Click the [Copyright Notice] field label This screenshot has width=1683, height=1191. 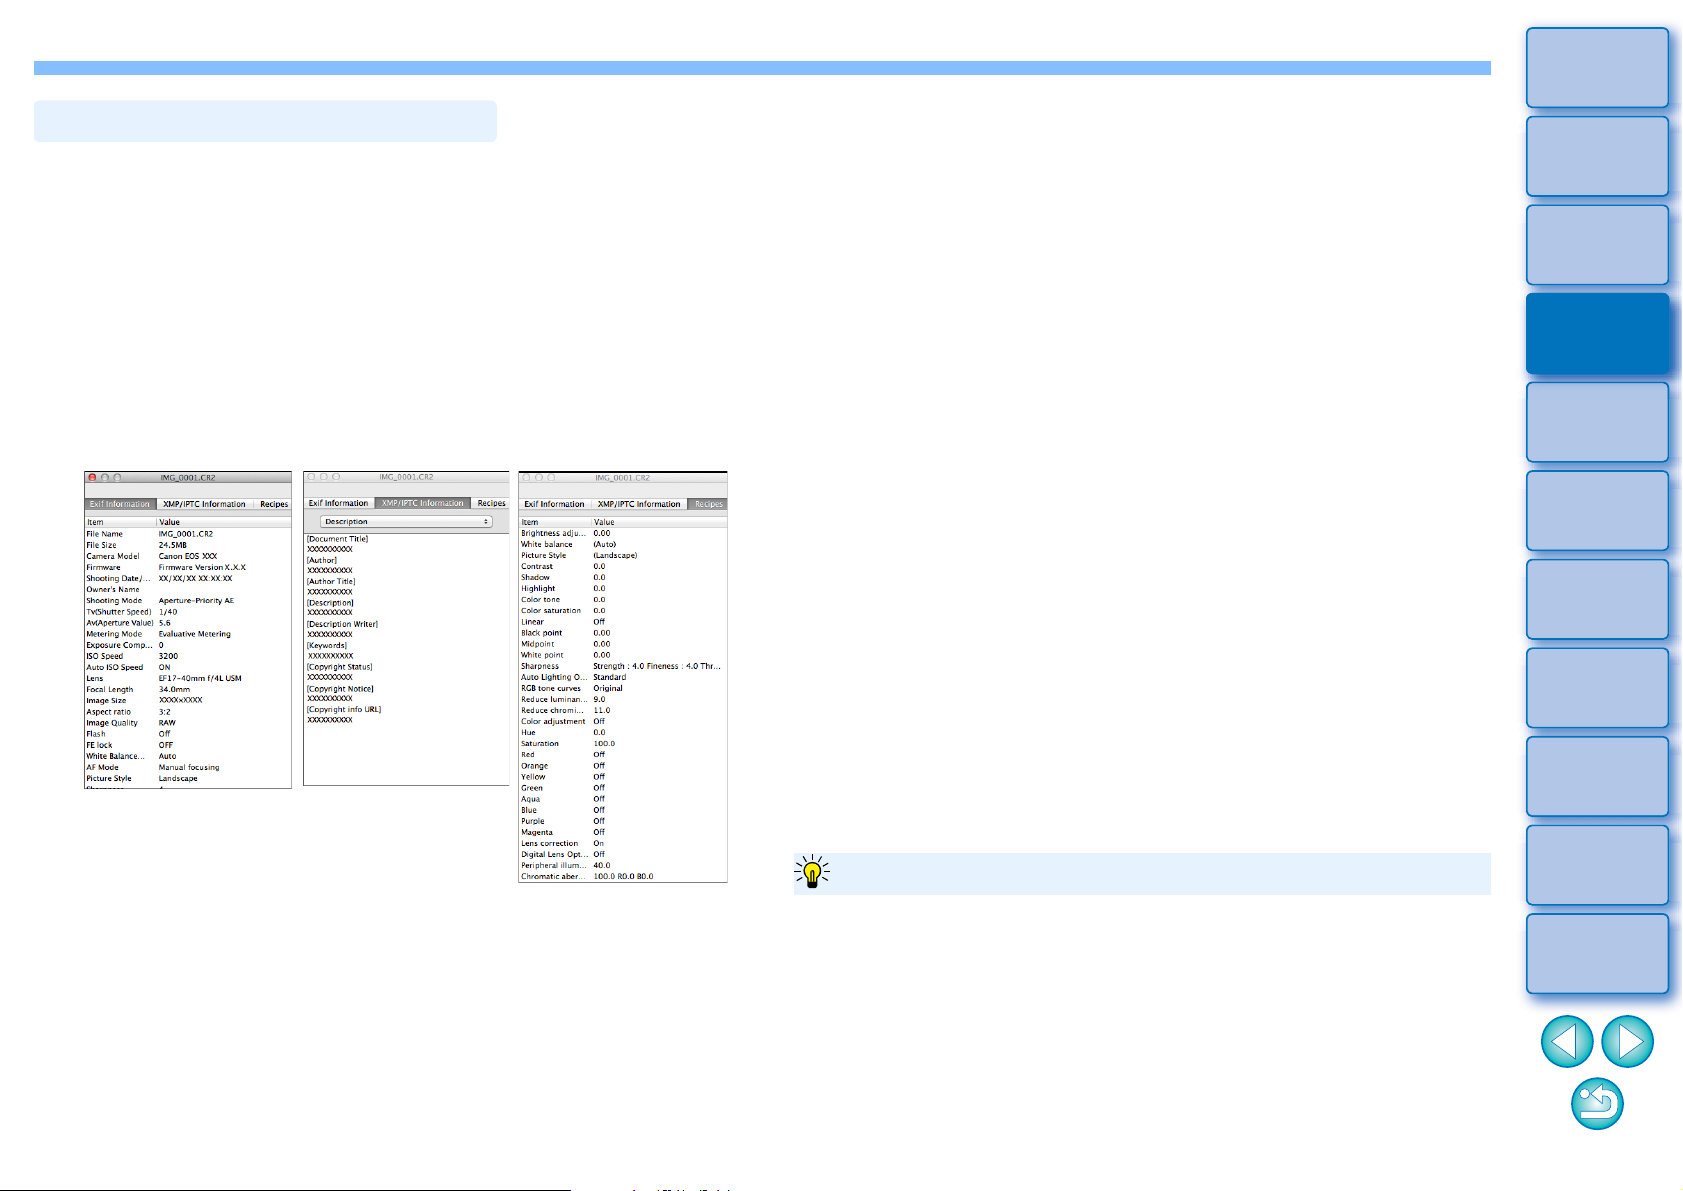[340, 689]
